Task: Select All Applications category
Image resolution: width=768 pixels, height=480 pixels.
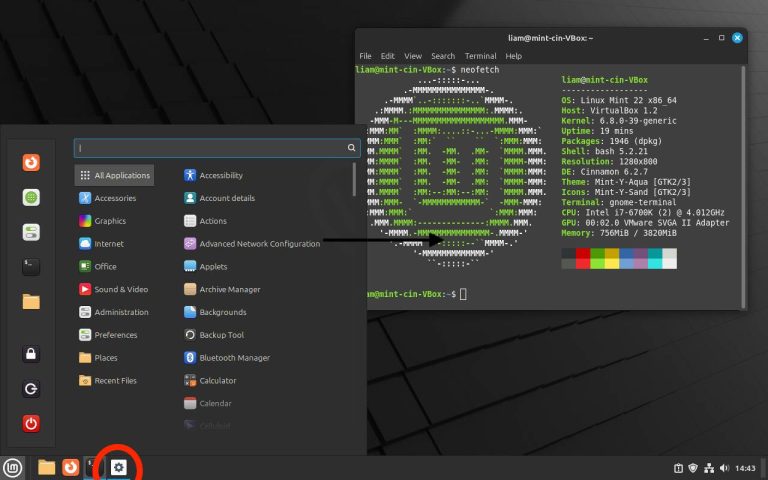Action: pos(114,175)
